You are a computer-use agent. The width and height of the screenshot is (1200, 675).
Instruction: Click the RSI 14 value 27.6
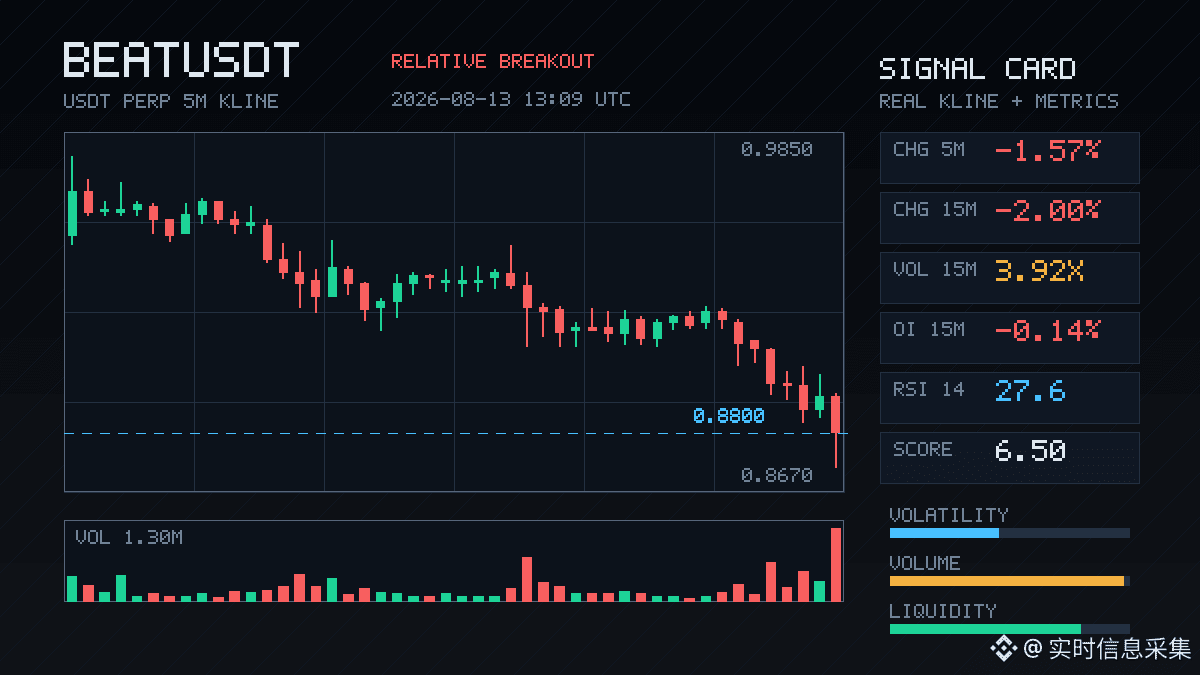click(x=1030, y=390)
